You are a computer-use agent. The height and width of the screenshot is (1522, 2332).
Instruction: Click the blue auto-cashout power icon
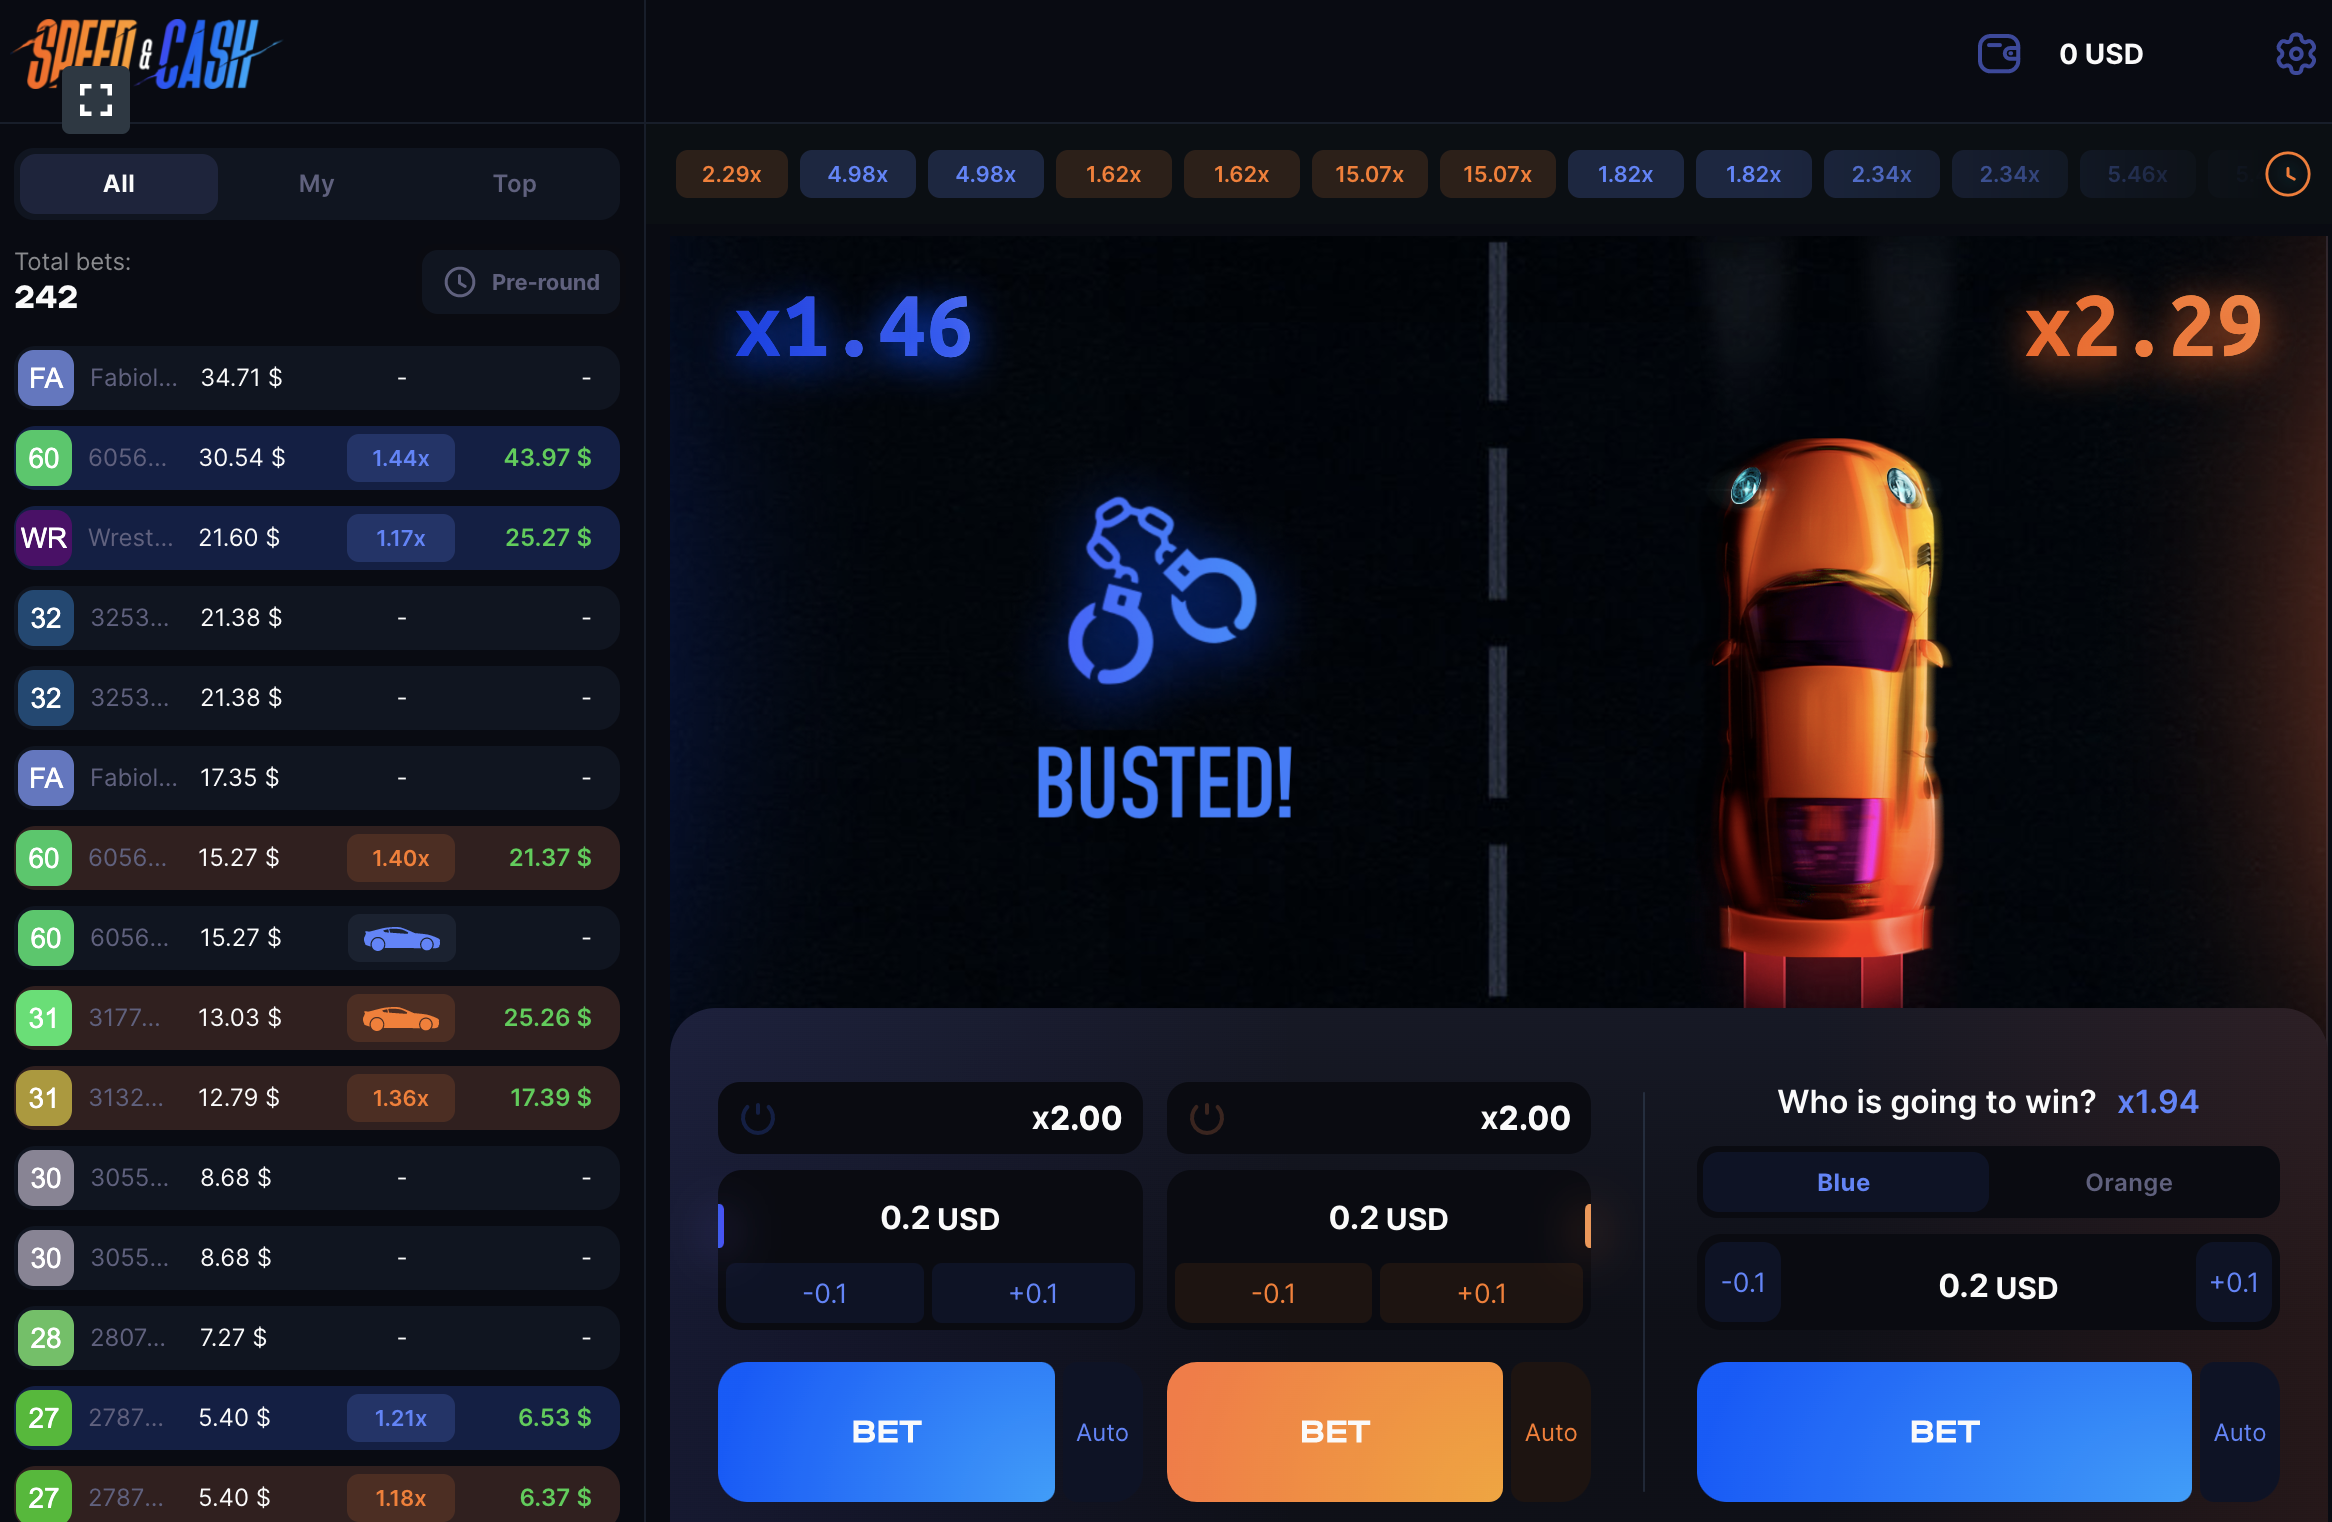click(x=758, y=1117)
